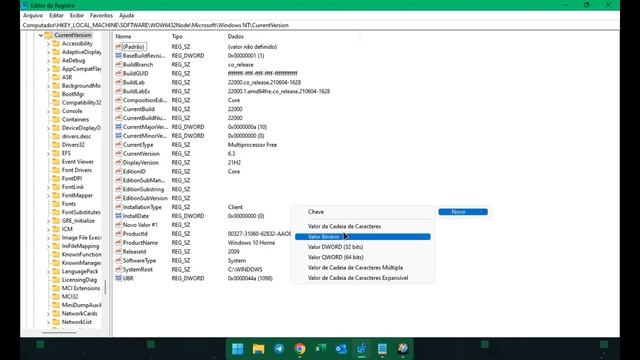
Task: Expand the Console key
Action: pos(48,111)
